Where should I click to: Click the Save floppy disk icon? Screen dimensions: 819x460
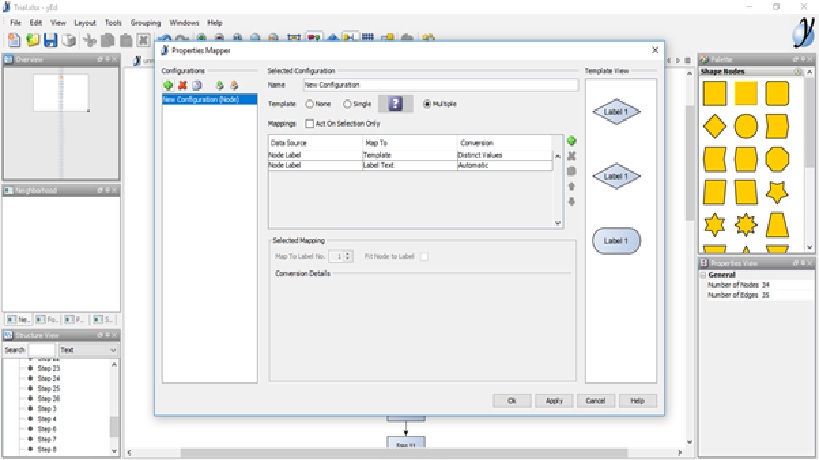tap(51, 40)
